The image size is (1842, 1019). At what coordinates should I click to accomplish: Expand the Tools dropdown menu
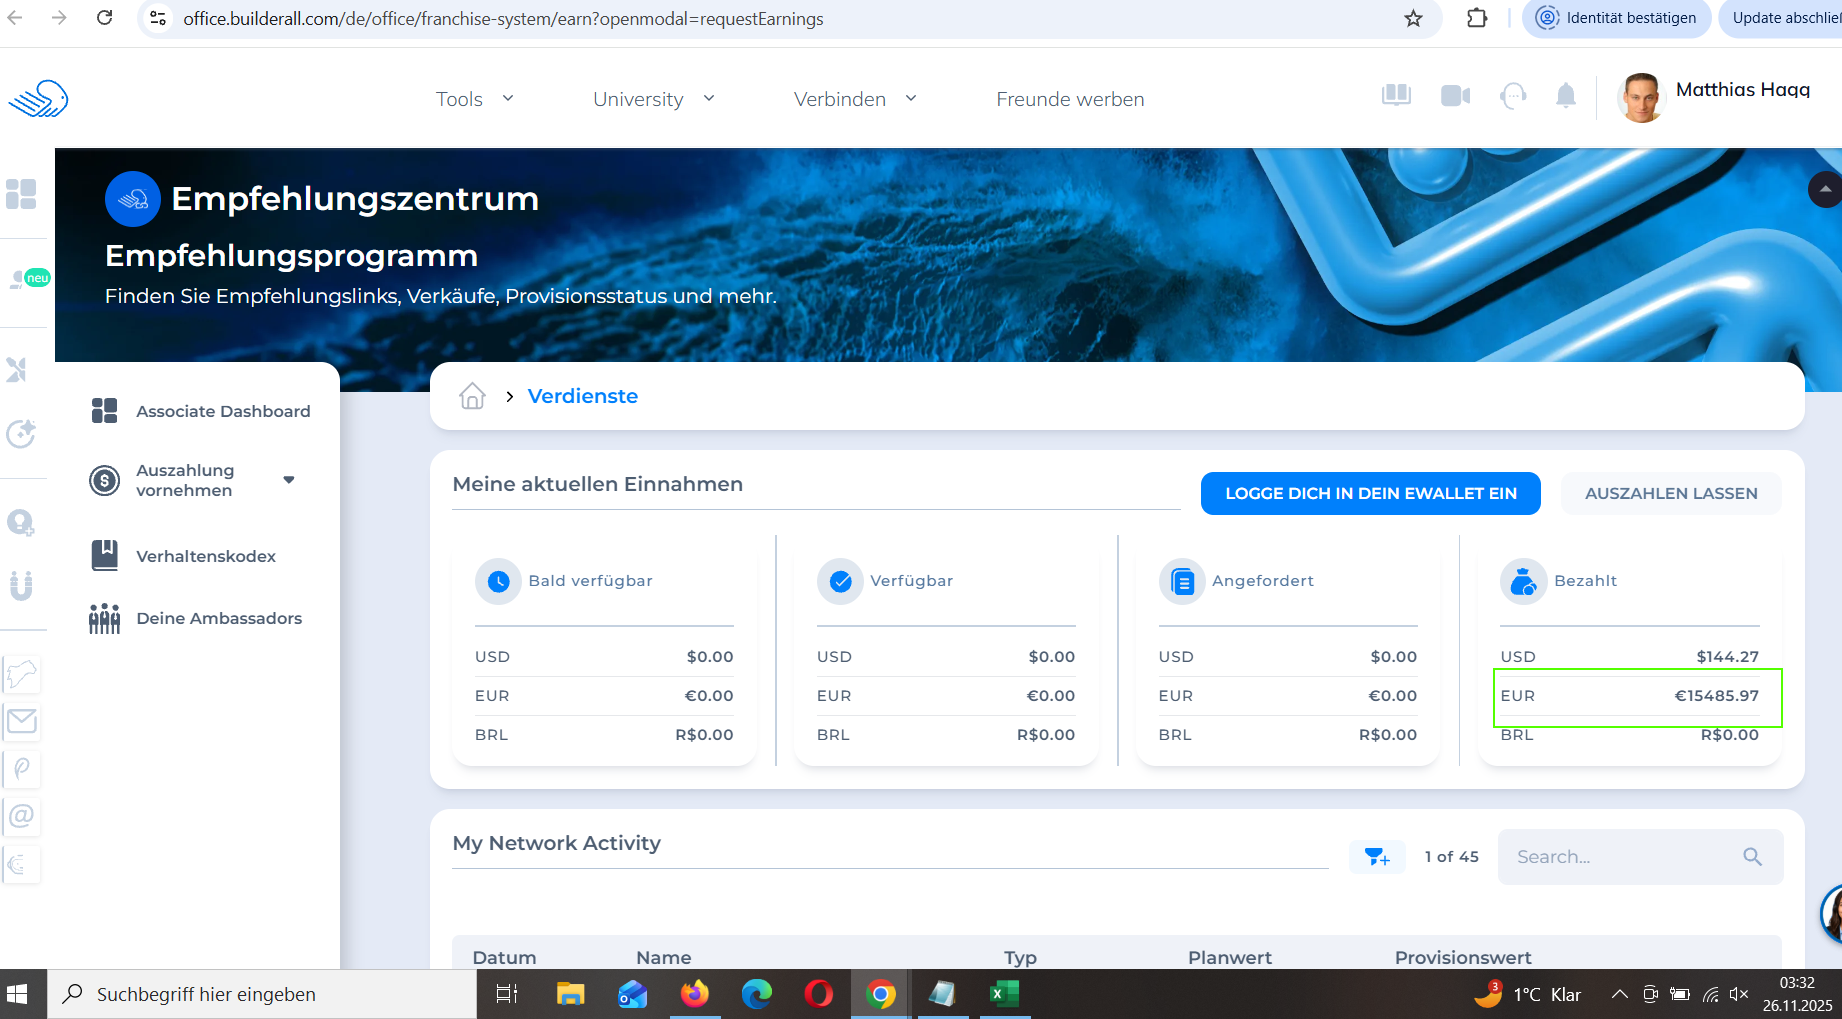[475, 99]
